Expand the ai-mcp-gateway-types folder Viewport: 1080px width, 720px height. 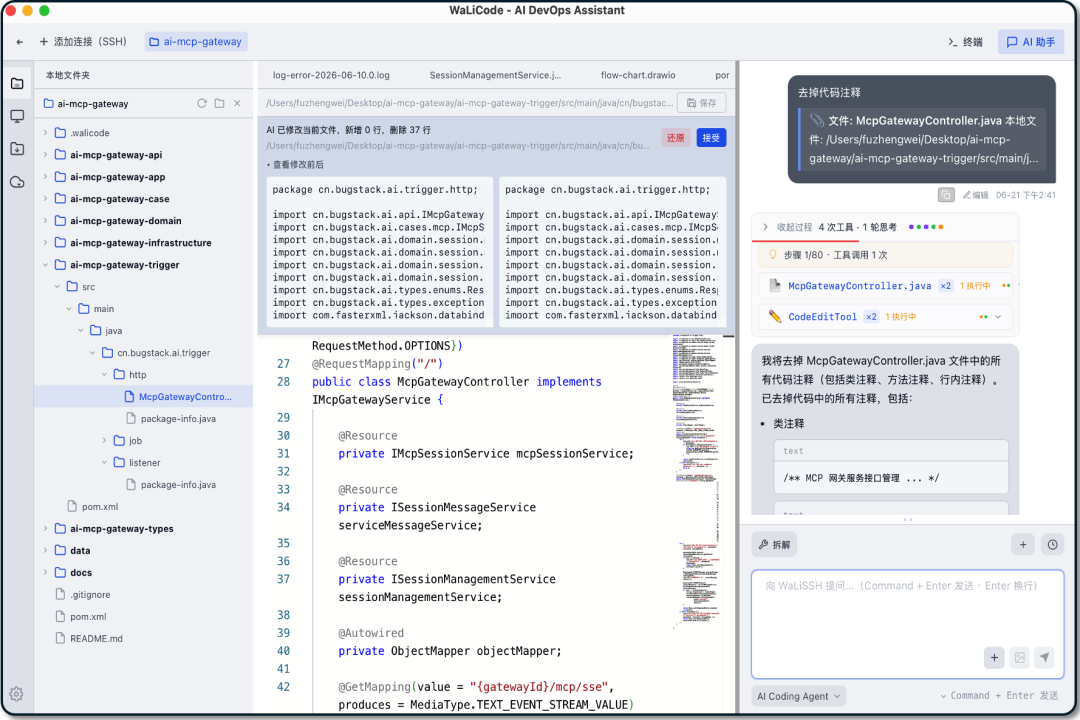[x=45, y=529]
